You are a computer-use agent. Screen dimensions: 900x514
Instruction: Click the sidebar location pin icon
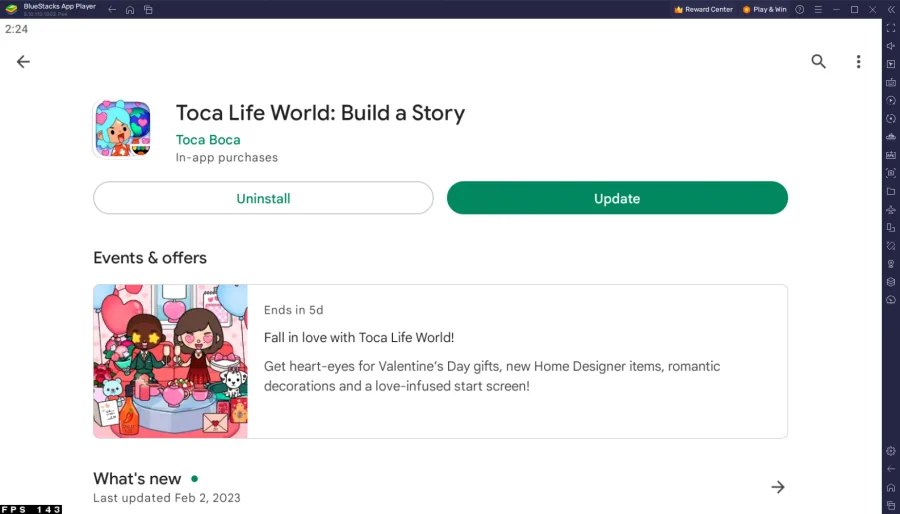coord(891,264)
